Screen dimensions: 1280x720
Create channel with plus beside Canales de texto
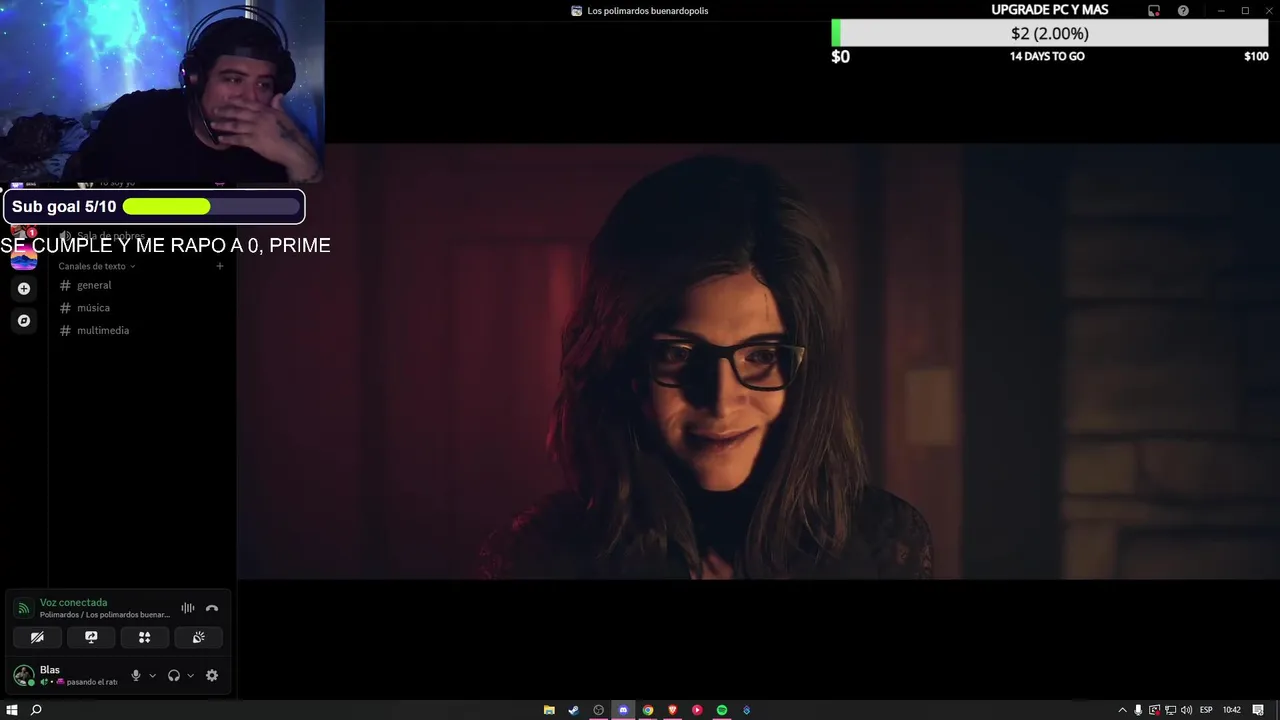(220, 266)
